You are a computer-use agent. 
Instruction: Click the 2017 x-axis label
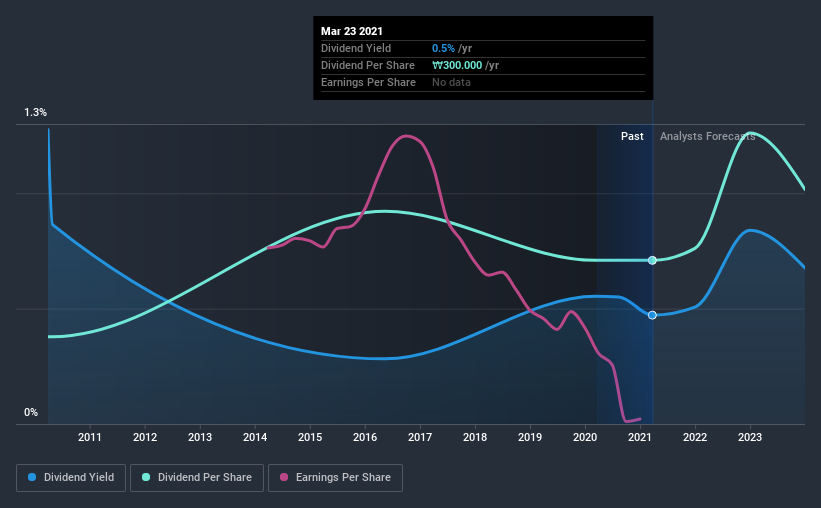coord(420,437)
